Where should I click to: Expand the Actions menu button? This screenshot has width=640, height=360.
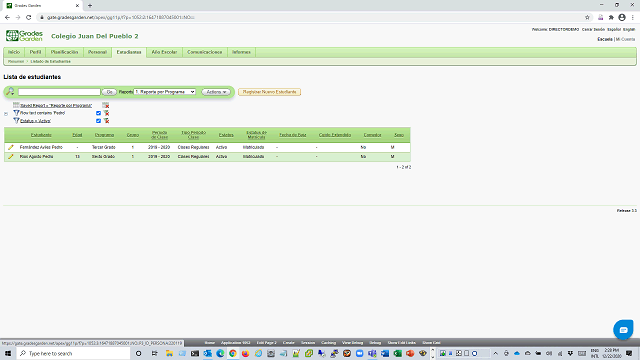pos(216,92)
